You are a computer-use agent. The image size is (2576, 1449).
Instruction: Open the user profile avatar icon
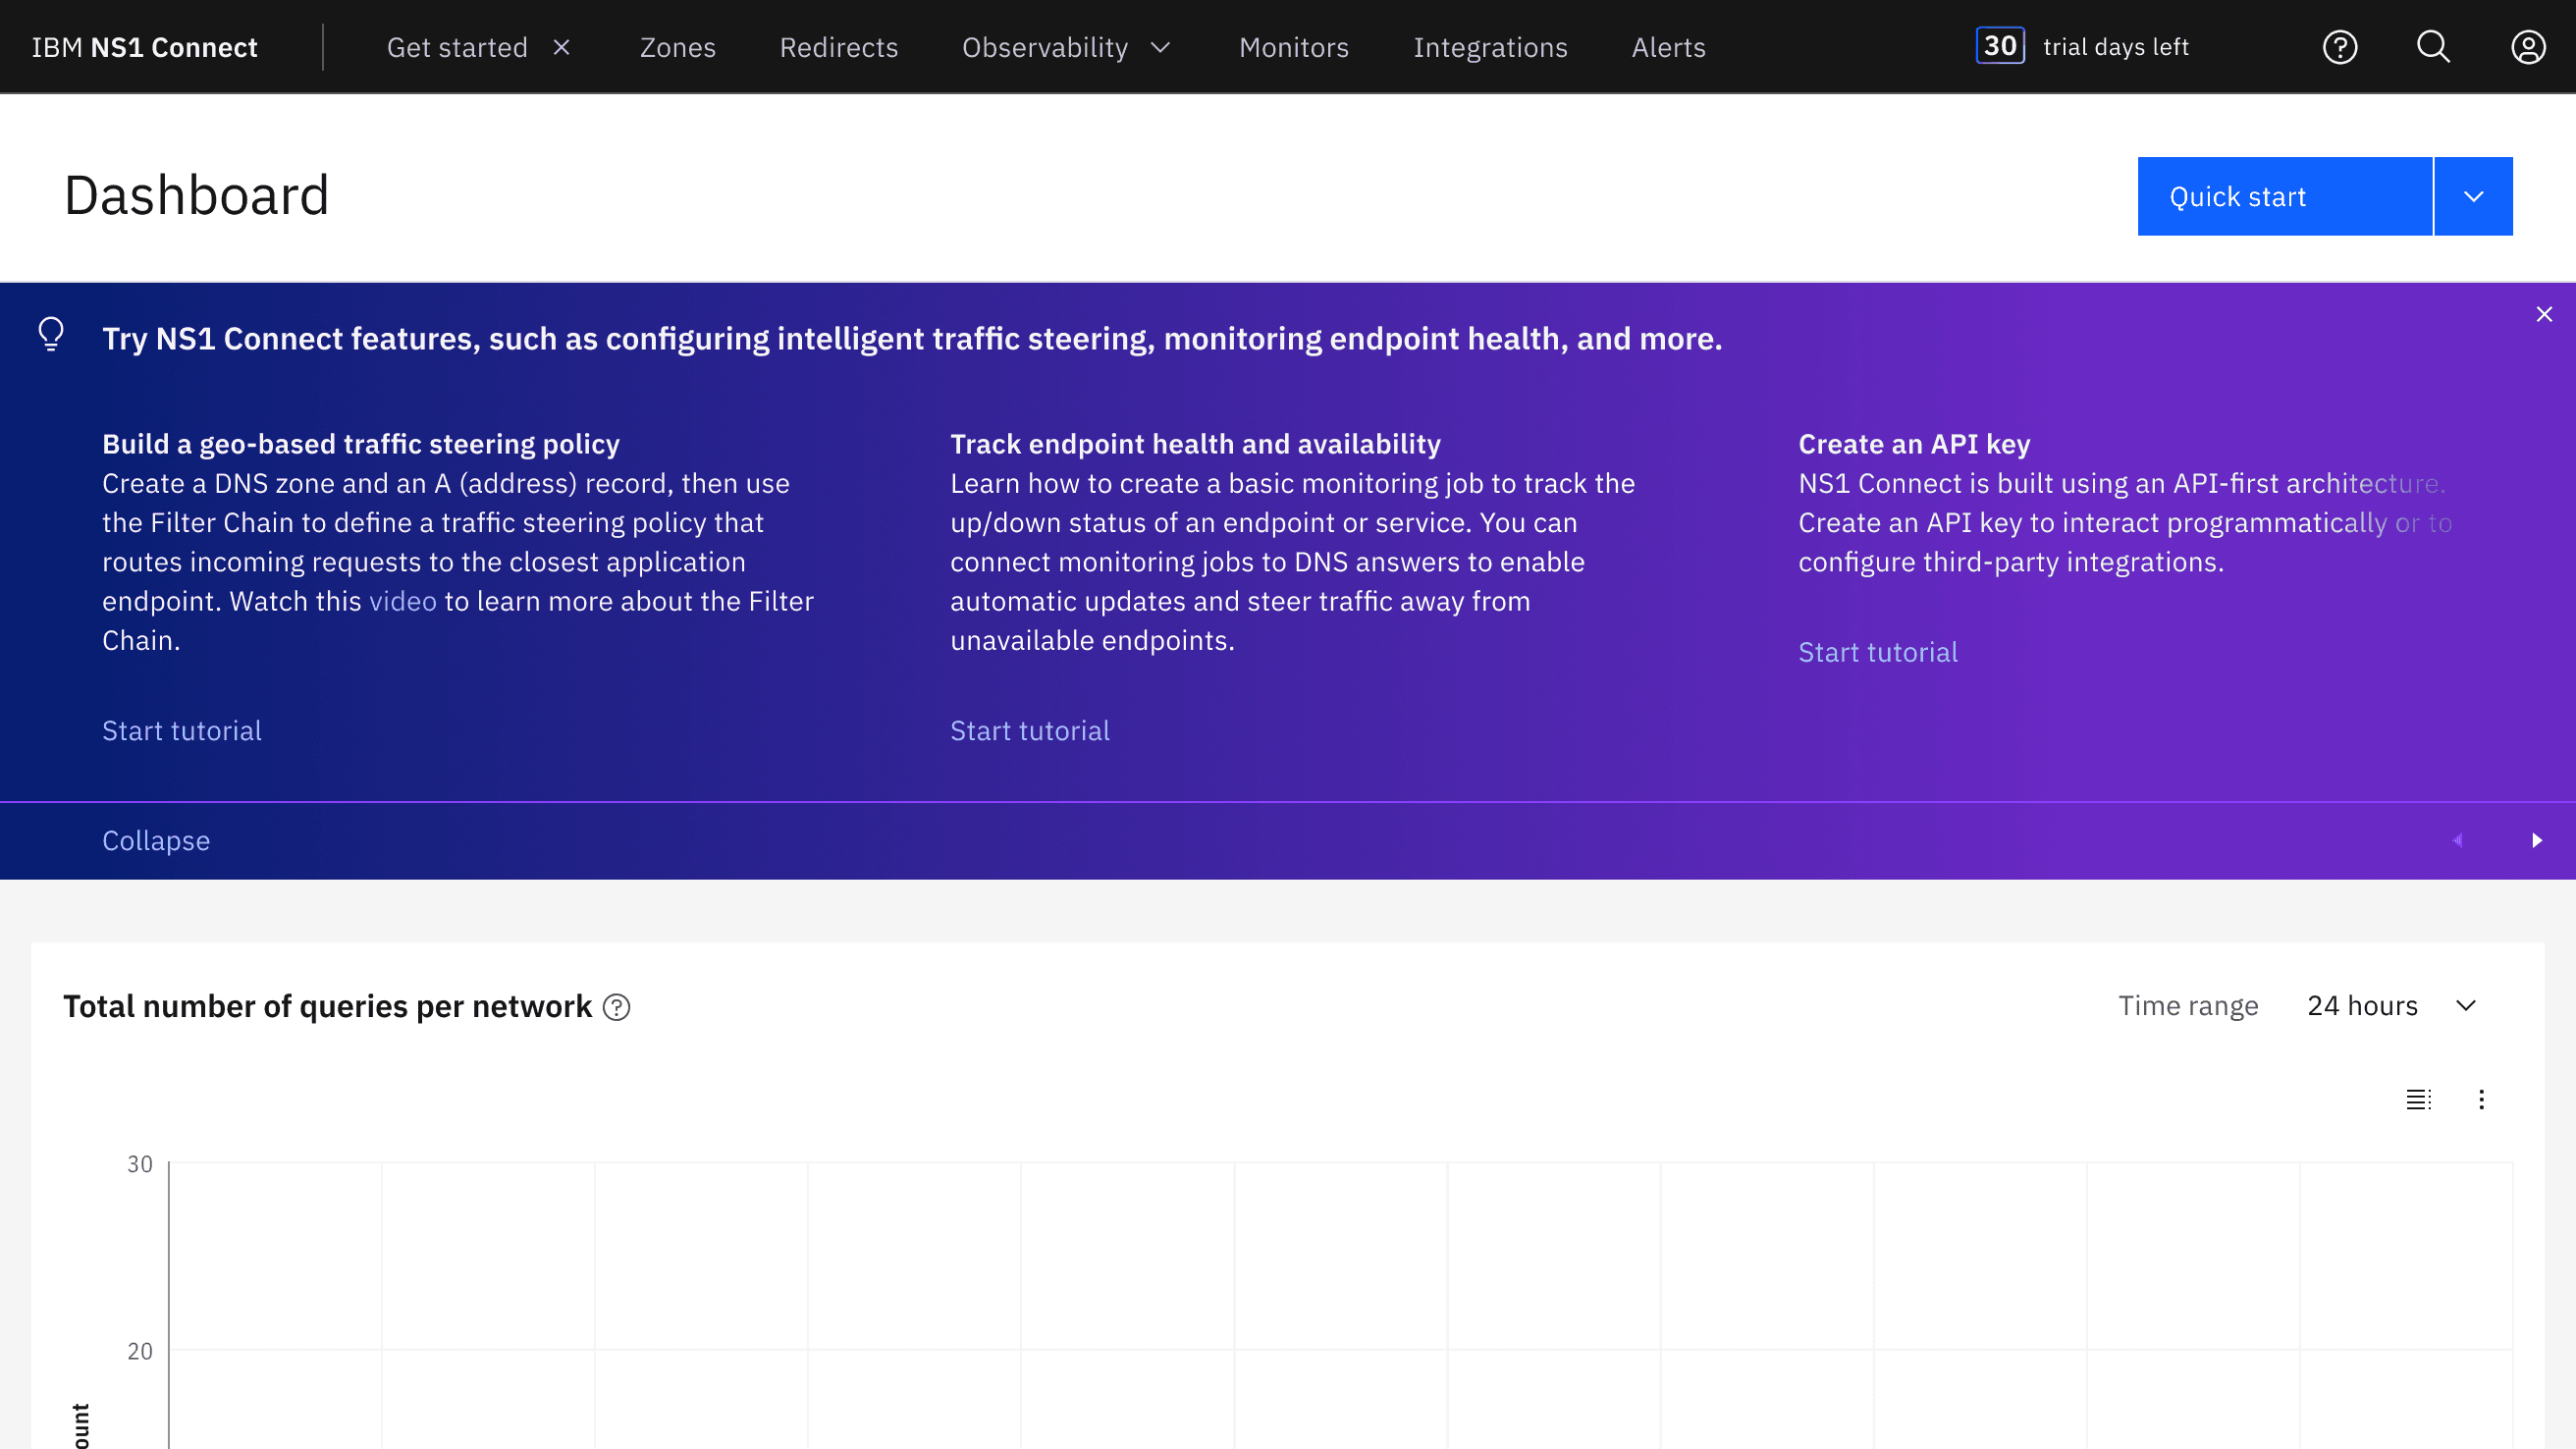(2527, 47)
